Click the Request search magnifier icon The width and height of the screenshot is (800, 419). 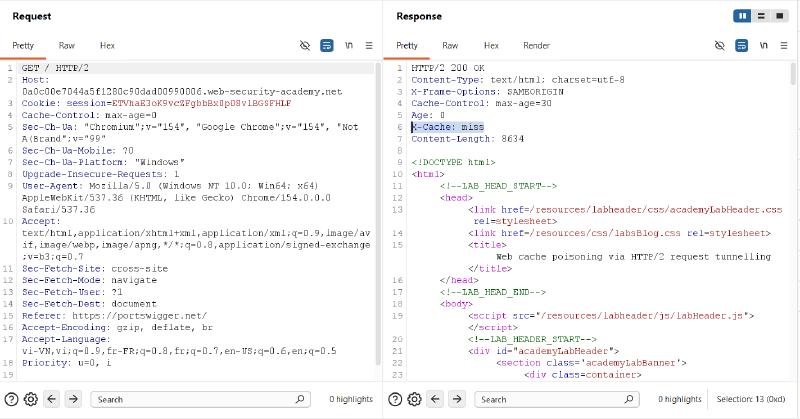tap(300, 399)
